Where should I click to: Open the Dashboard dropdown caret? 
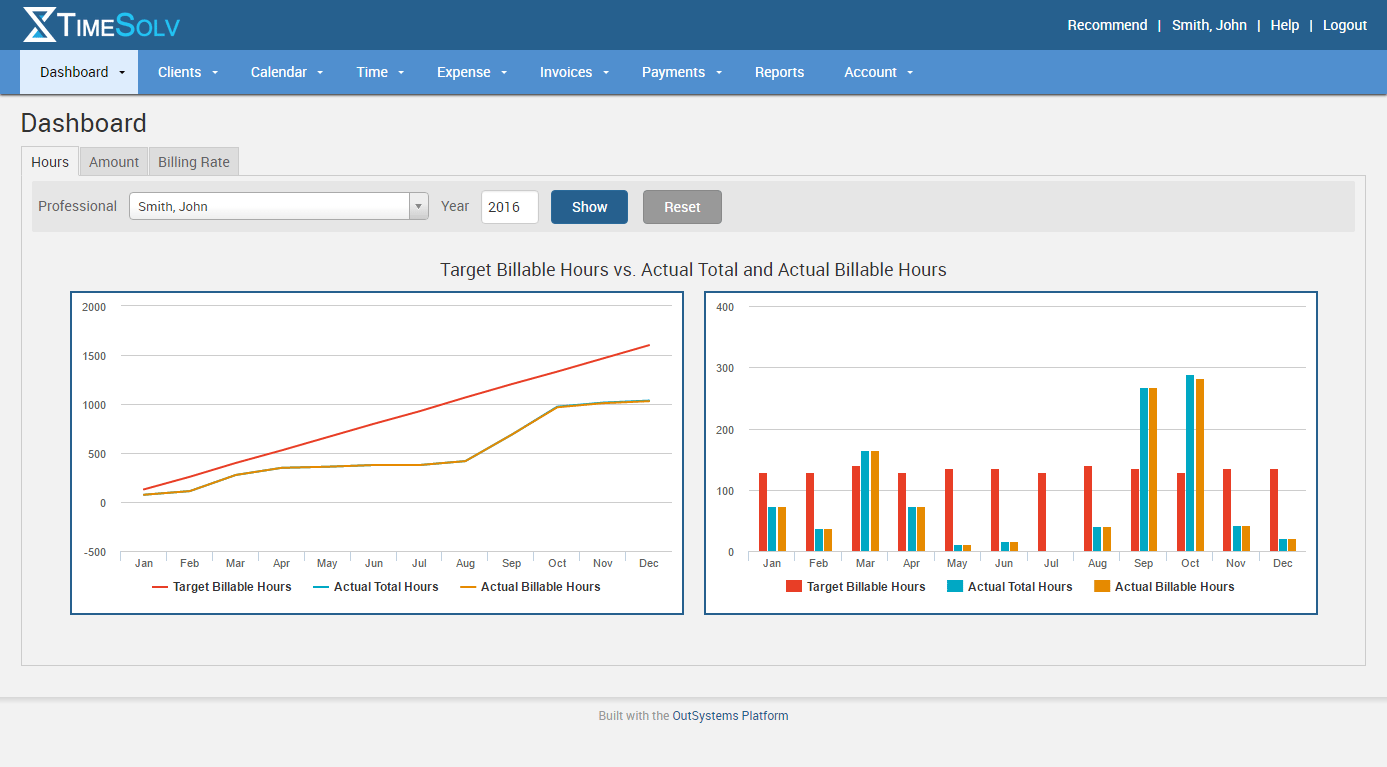(121, 72)
